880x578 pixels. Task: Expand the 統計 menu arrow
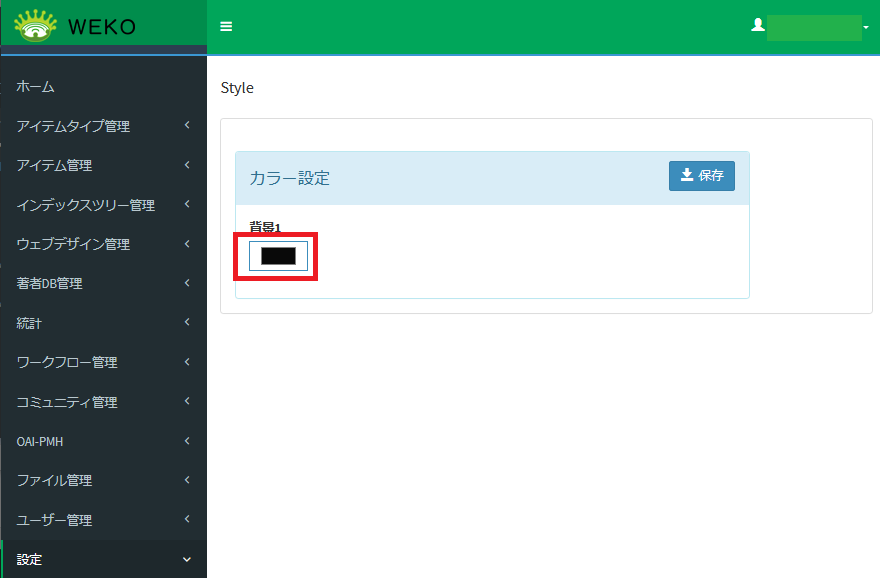click(x=187, y=323)
